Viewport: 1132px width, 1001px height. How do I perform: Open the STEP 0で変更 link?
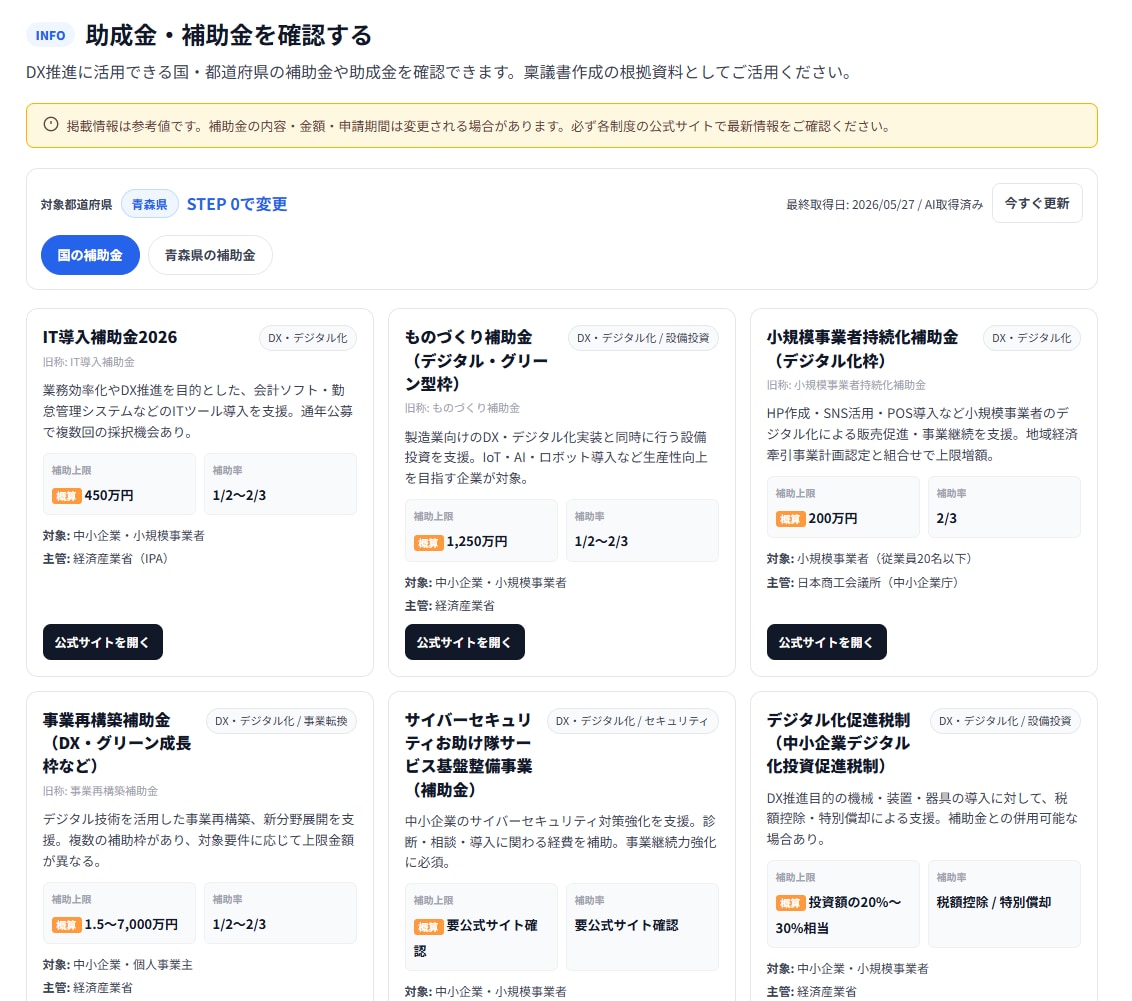[x=237, y=204]
